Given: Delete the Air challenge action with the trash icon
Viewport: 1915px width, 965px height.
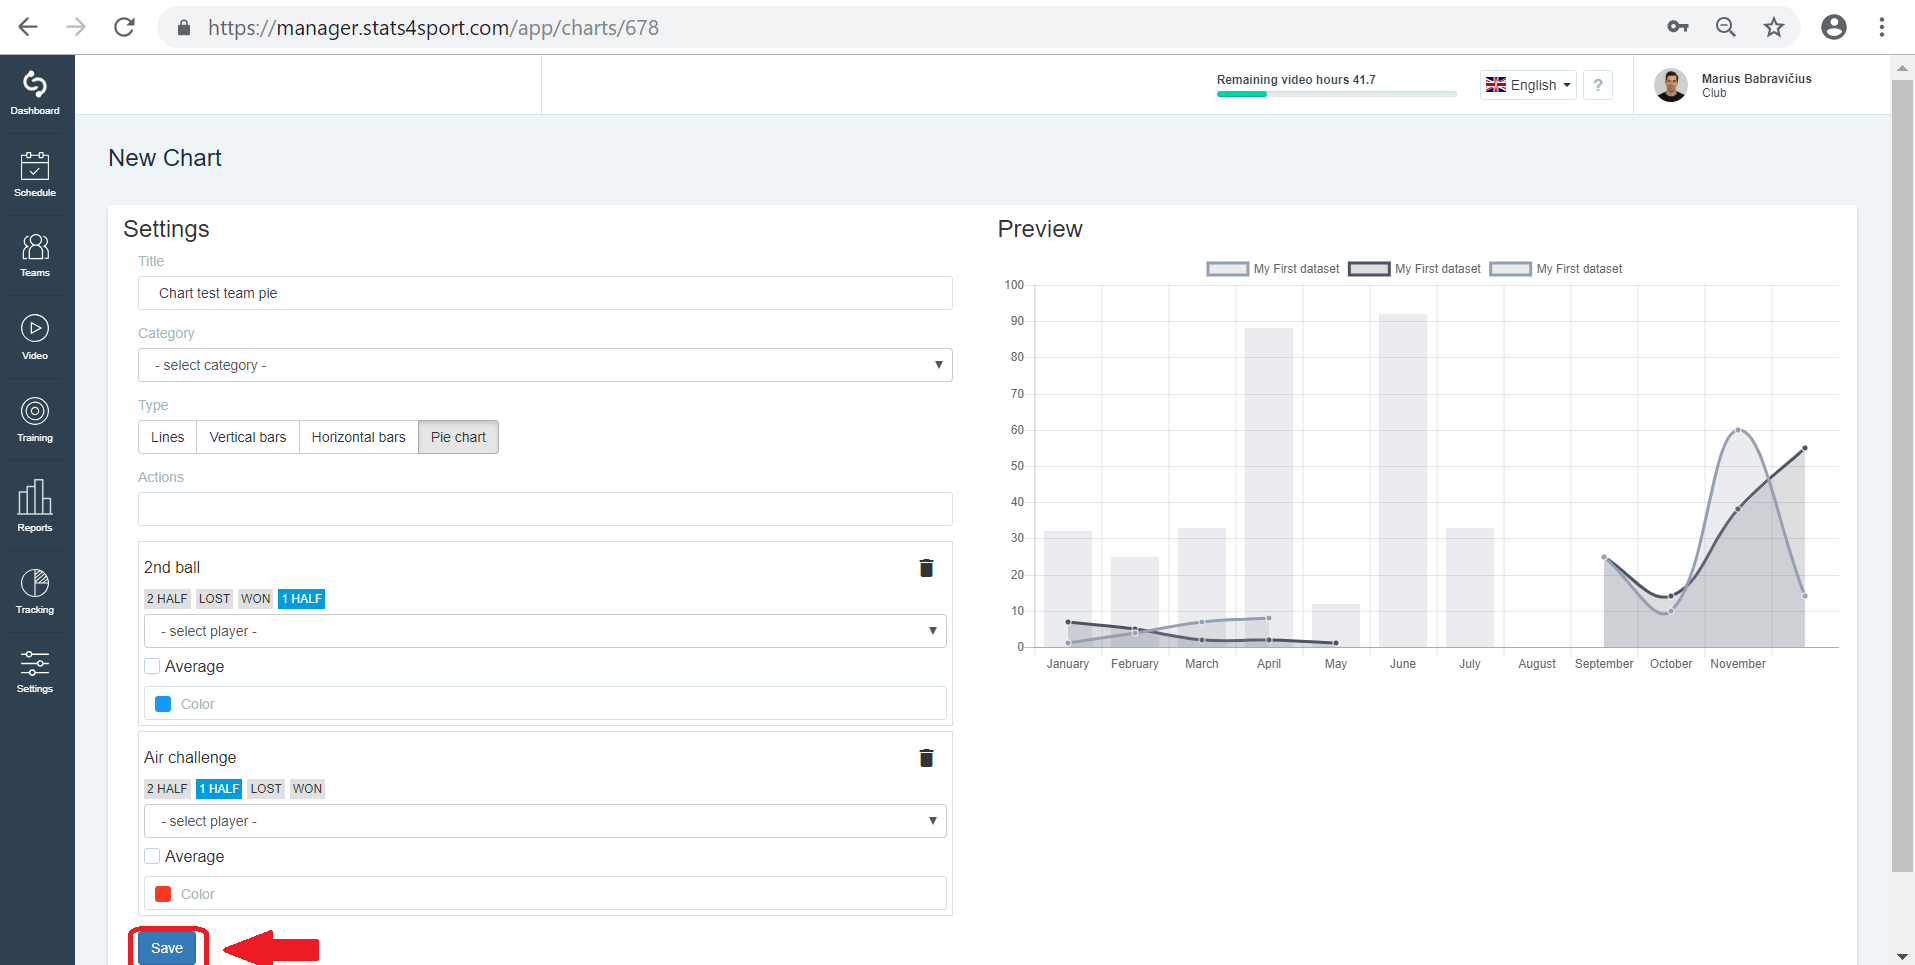Looking at the screenshot, I should click(x=926, y=758).
